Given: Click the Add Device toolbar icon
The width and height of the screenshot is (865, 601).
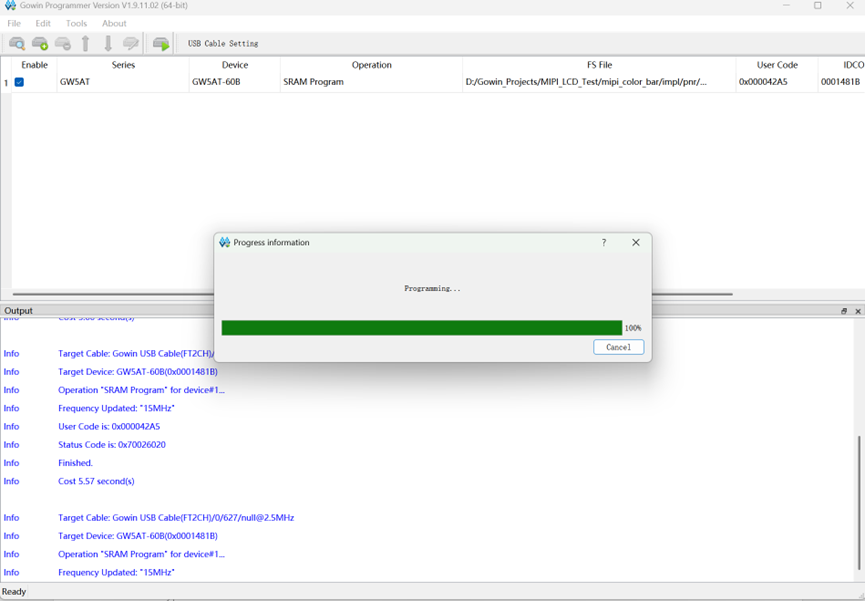Looking at the screenshot, I should click(40, 44).
